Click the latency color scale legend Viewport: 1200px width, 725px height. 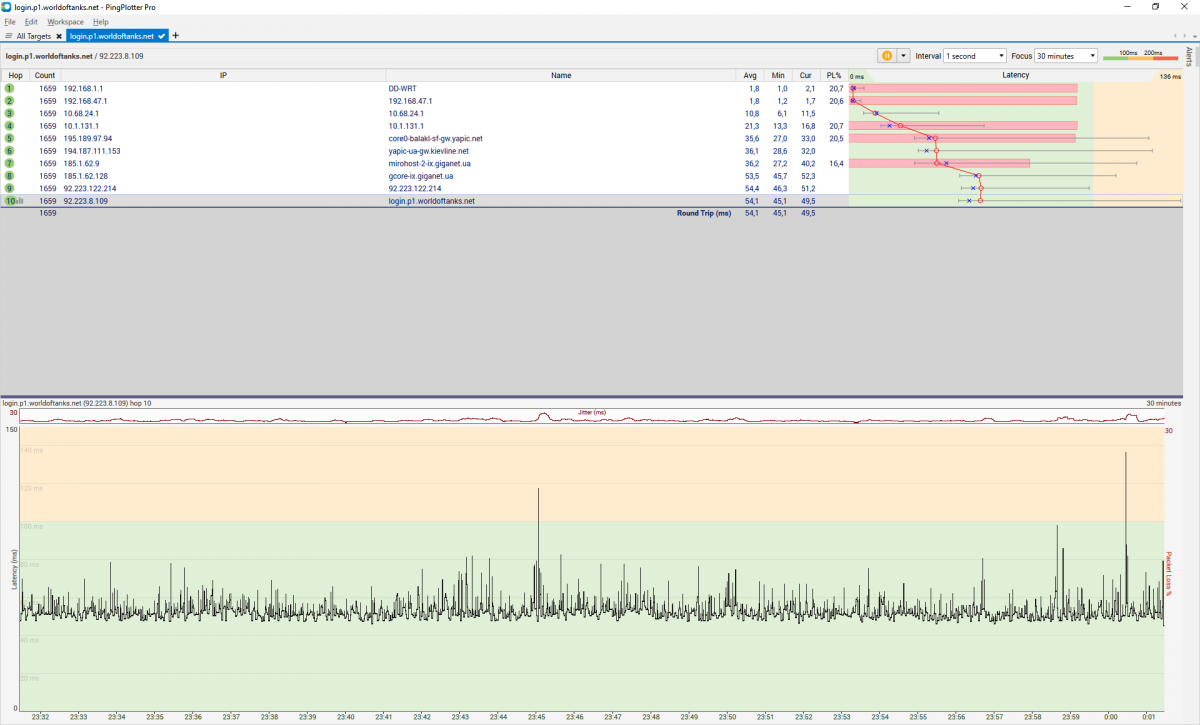click(x=1140, y=56)
